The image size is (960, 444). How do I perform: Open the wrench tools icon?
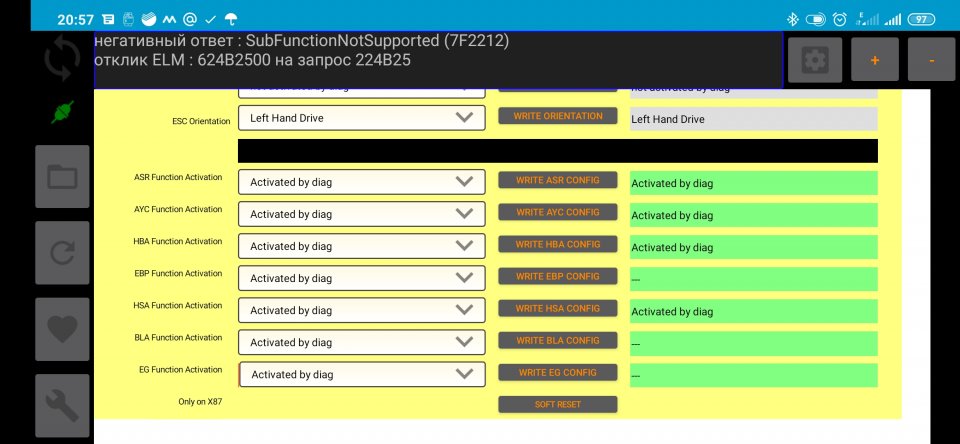pyautogui.click(x=62, y=403)
